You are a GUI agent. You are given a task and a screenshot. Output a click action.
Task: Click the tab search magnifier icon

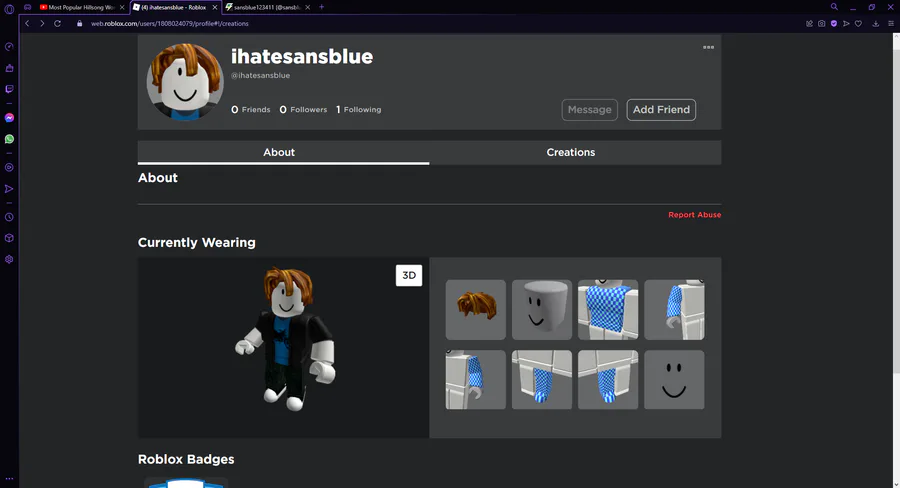tap(834, 7)
